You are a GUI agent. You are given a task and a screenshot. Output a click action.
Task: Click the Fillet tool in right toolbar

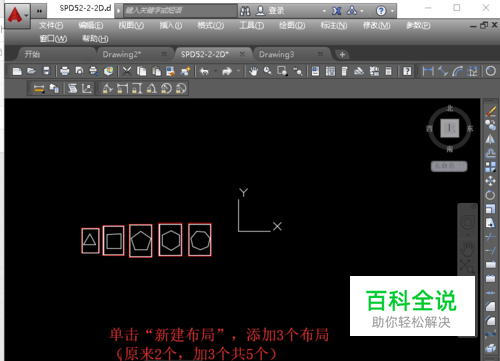[x=490, y=320]
